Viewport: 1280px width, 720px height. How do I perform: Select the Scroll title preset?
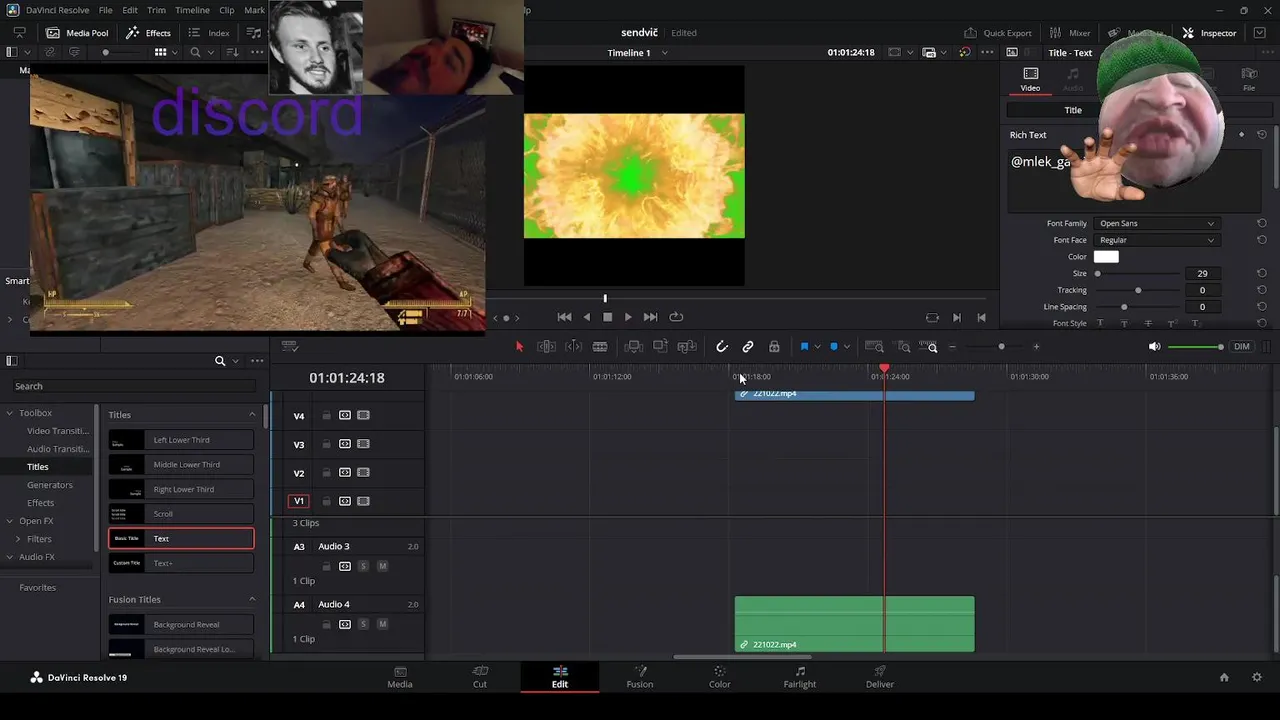click(181, 514)
